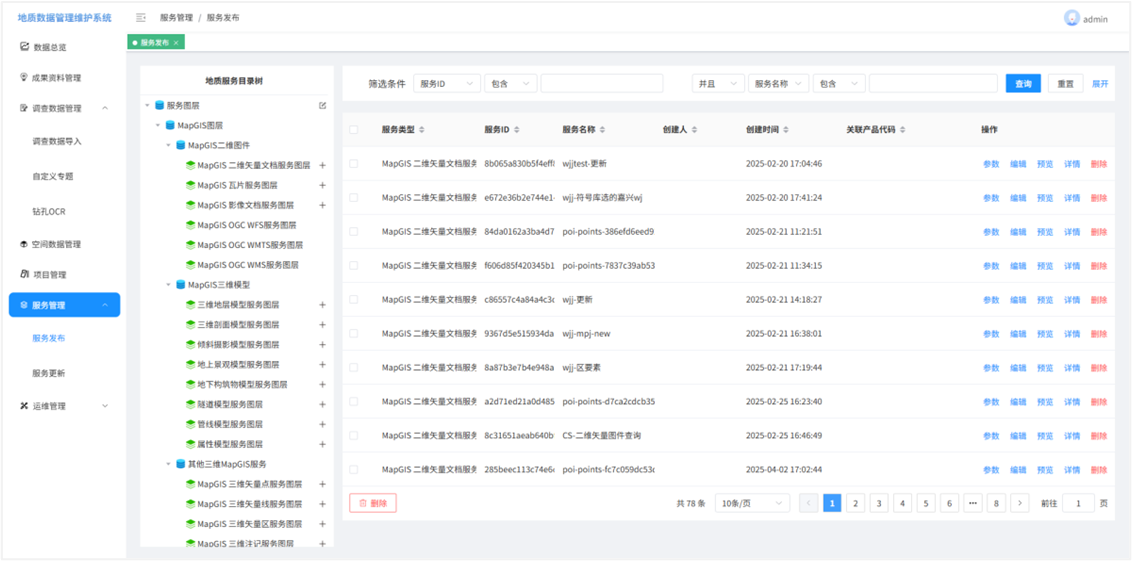Click 删除 for the wjj-区要素 row
The image size is (1132, 561).
1099,368
